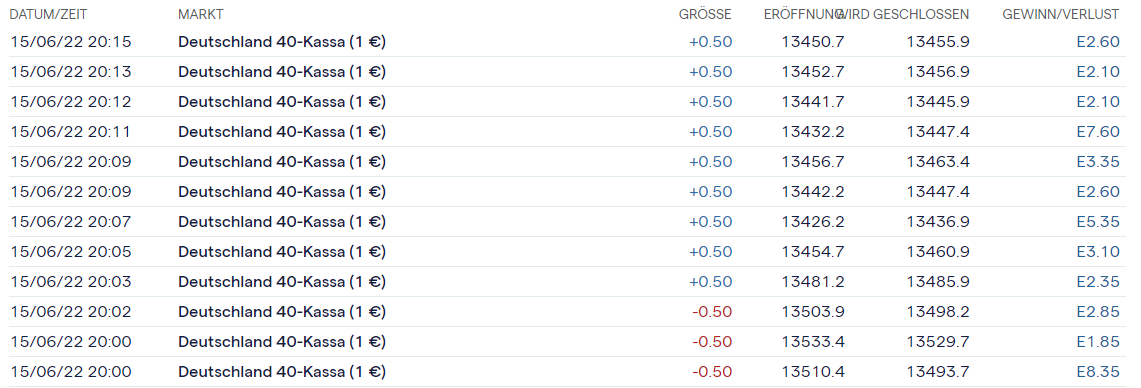This screenshot has width=1141, height=388.
Task: Open the Deutschland 40-Kassa trade from 20:13
Action: (x=282, y=72)
